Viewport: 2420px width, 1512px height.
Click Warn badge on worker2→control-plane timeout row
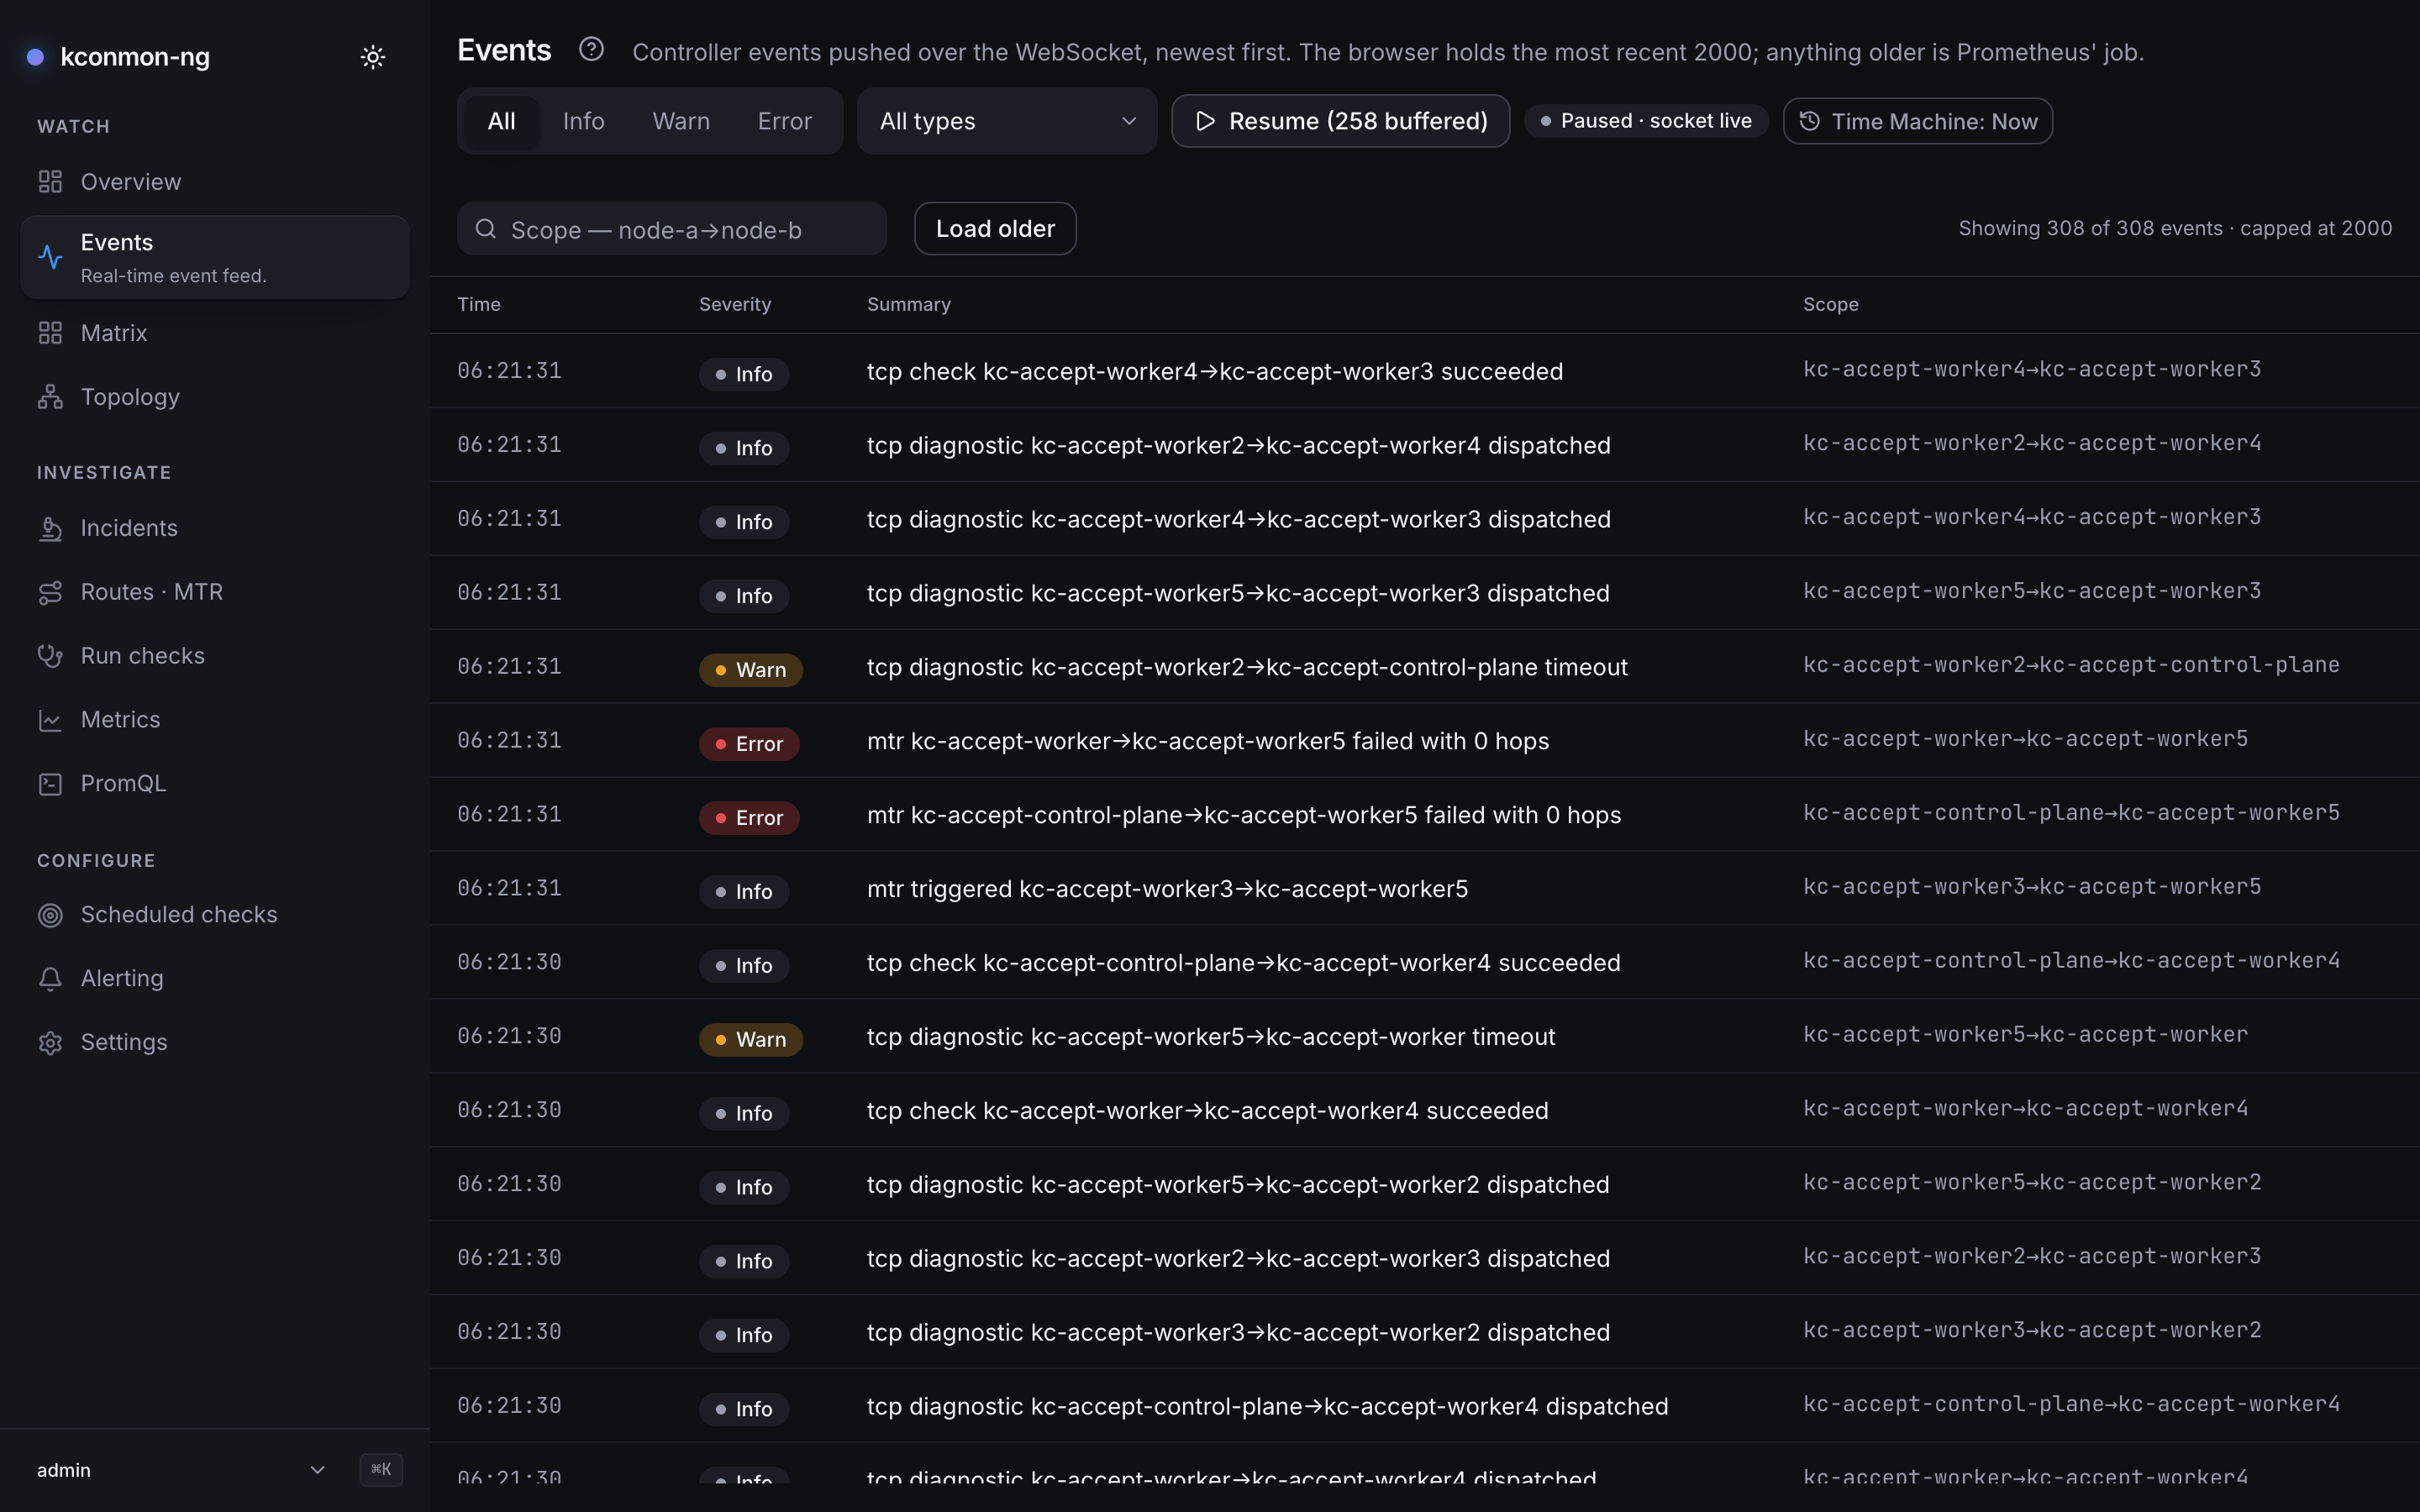click(x=750, y=669)
